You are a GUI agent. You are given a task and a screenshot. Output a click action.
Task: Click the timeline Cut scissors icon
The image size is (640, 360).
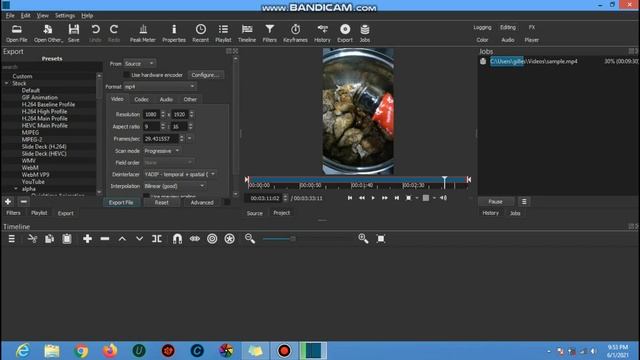click(32, 239)
